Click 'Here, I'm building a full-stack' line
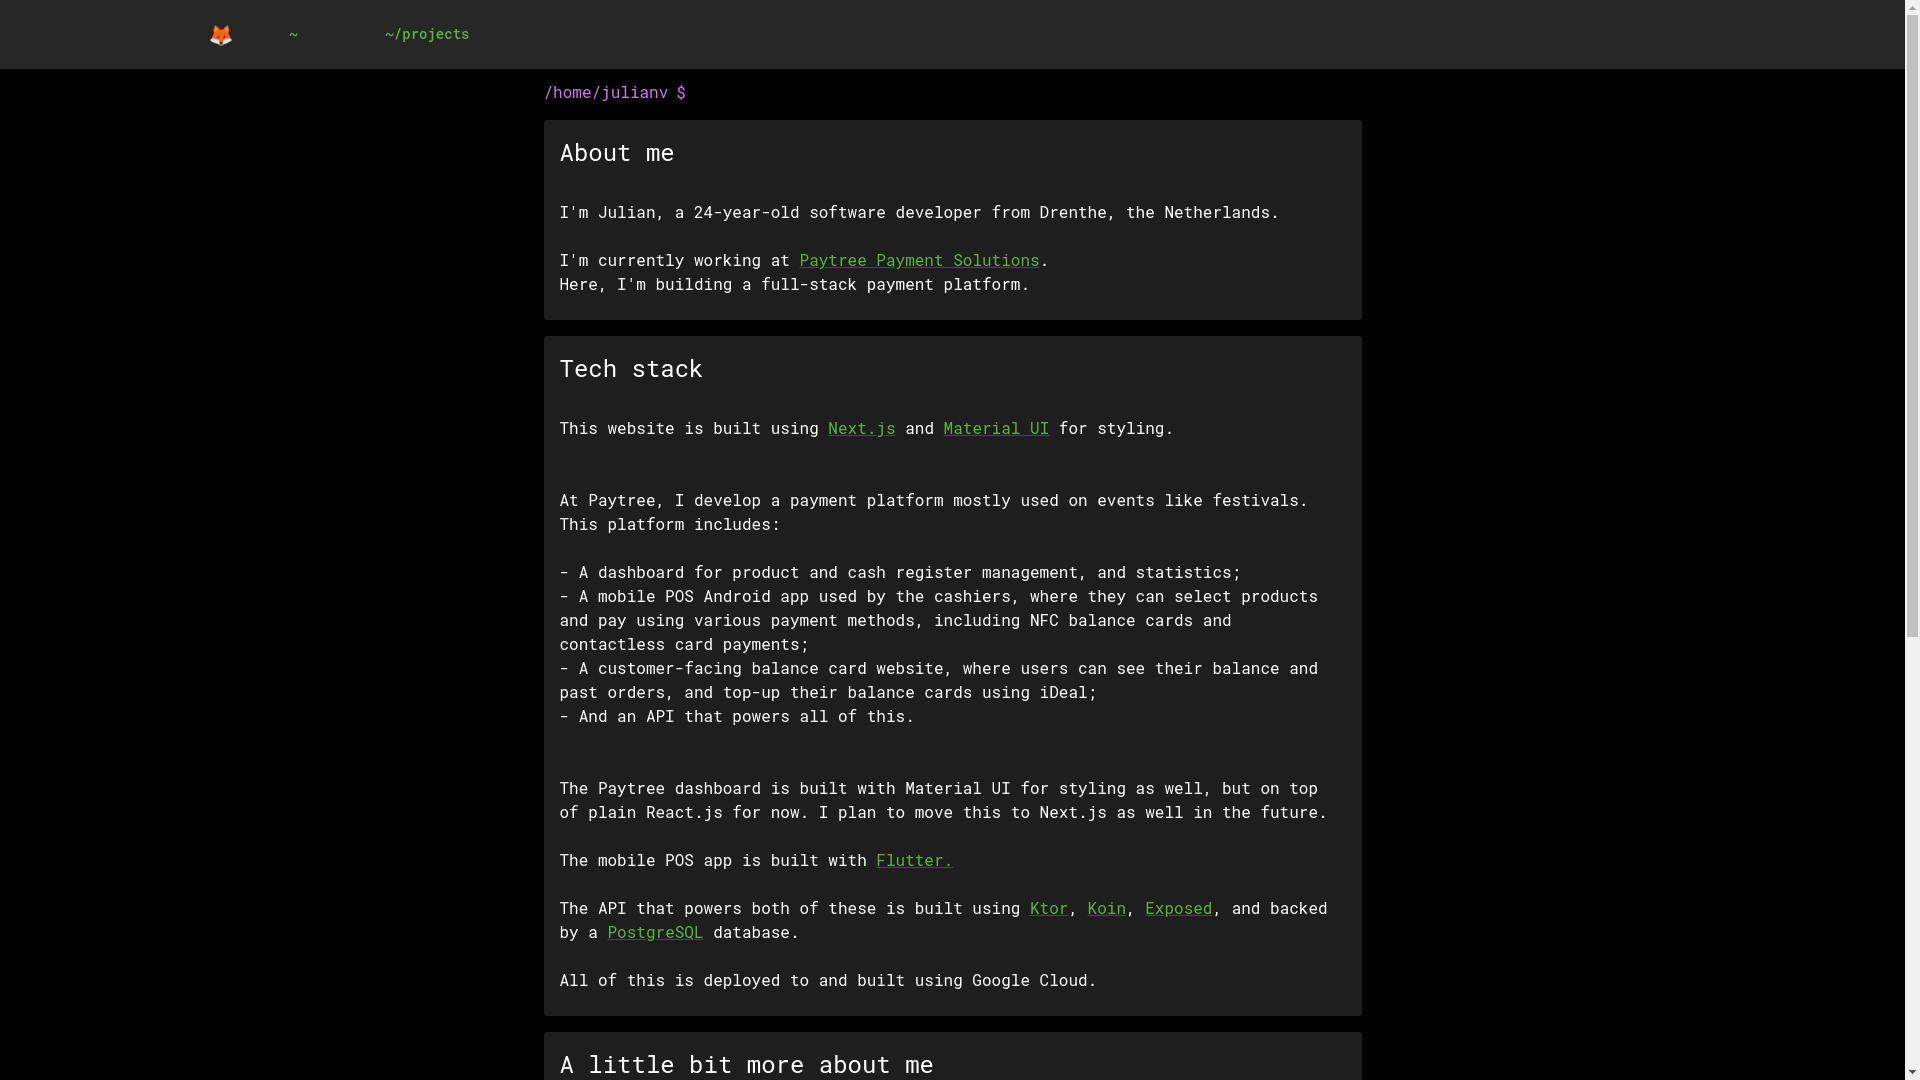This screenshot has width=1920, height=1080. click(794, 284)
